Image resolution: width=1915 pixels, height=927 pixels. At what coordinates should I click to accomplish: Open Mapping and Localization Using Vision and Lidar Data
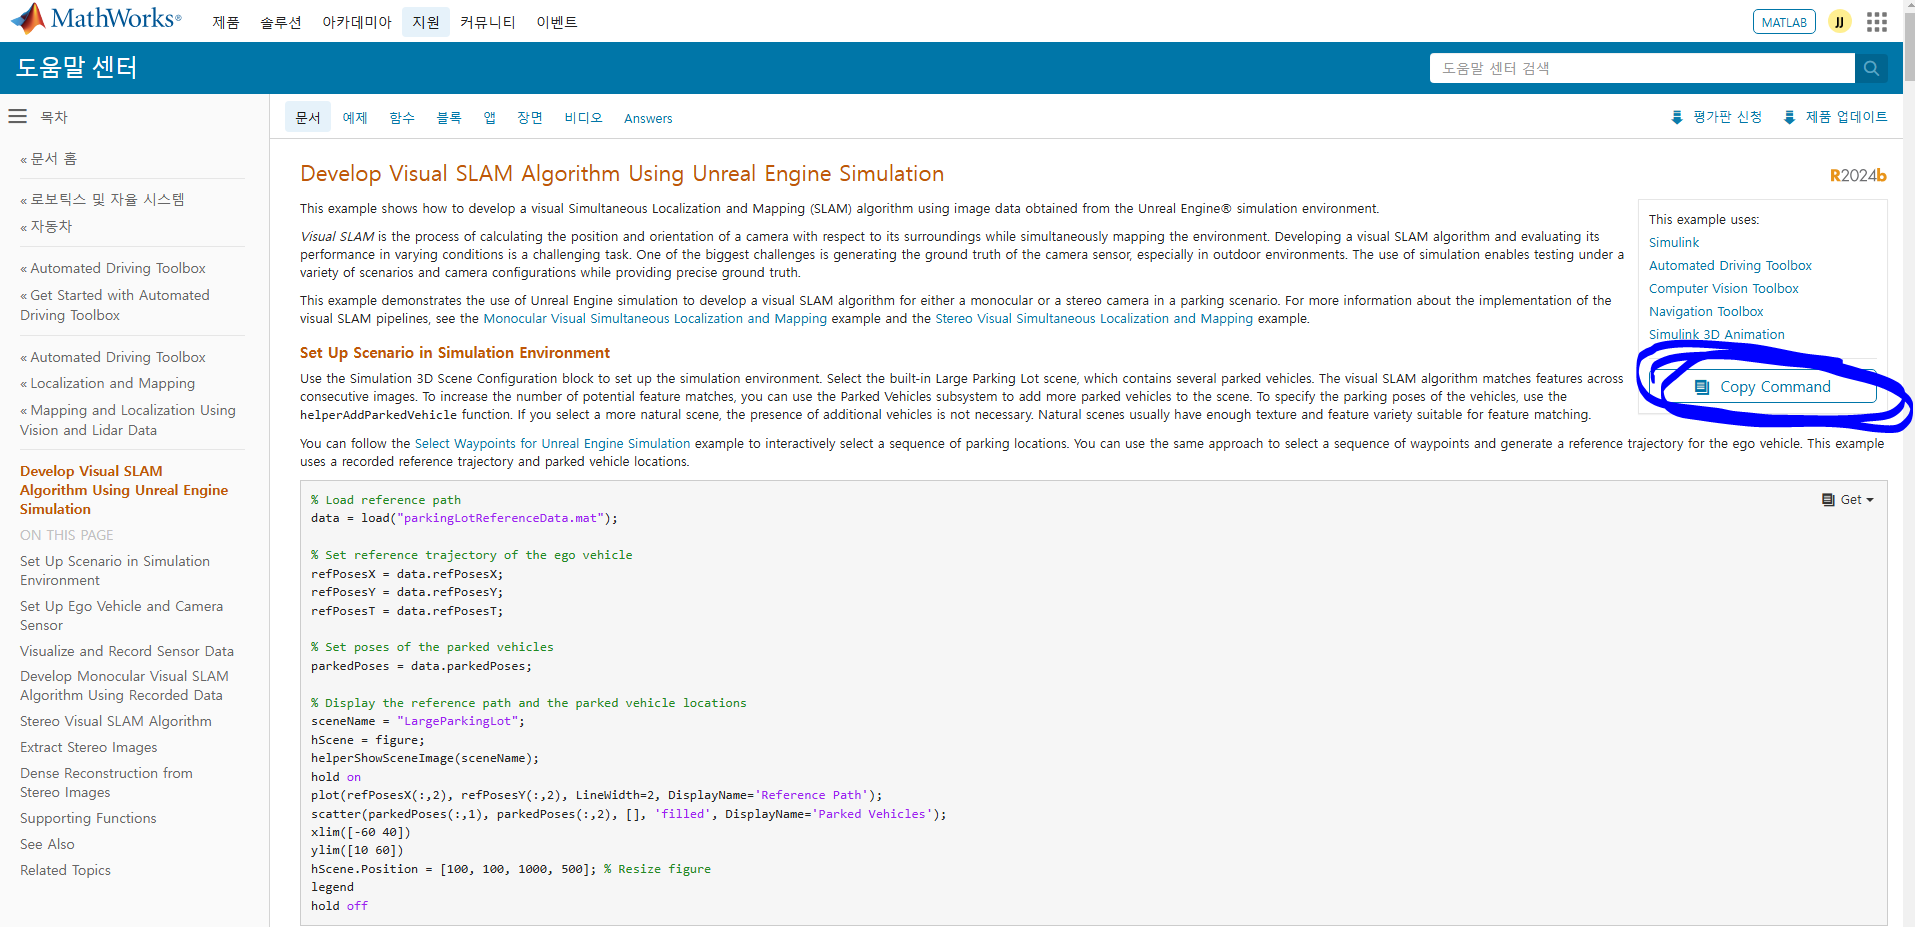click(x=128, y=420)
